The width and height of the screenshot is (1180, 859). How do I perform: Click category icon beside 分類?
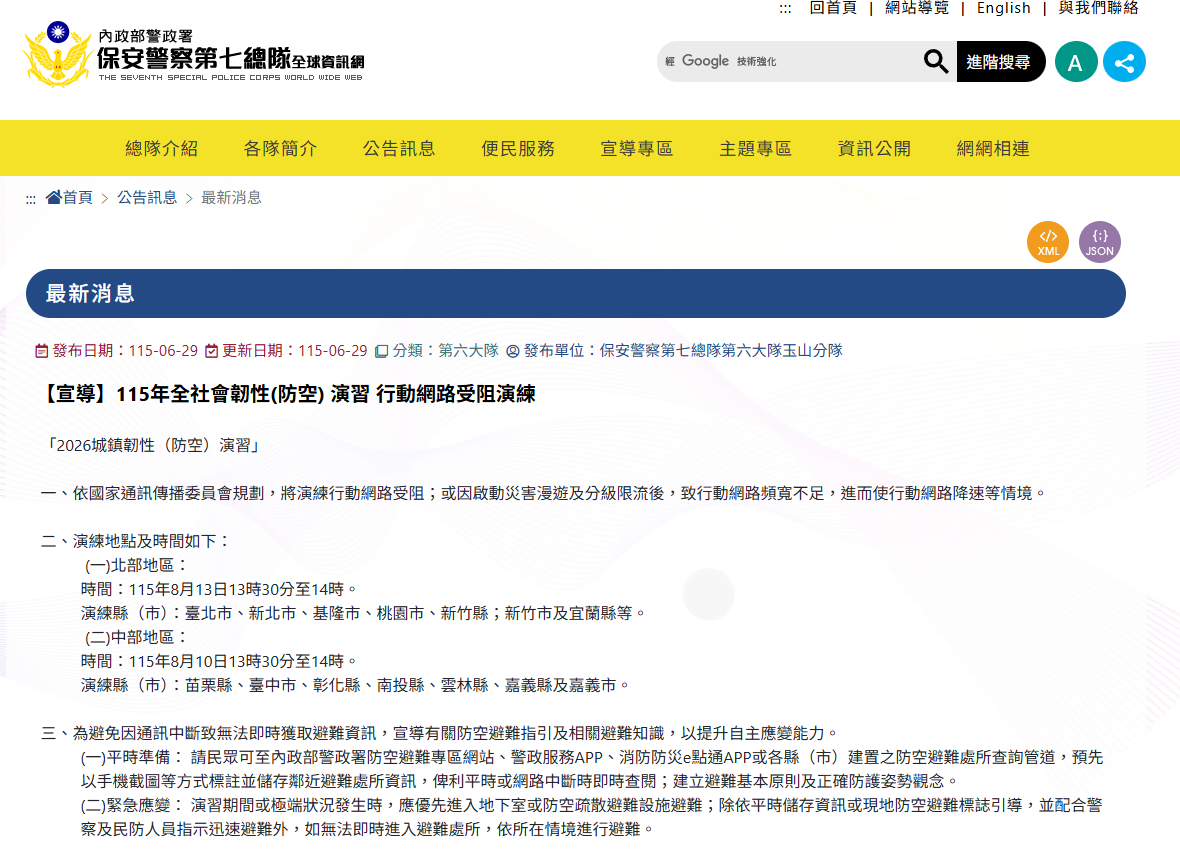pyautogui.click(x=382, y=351)
